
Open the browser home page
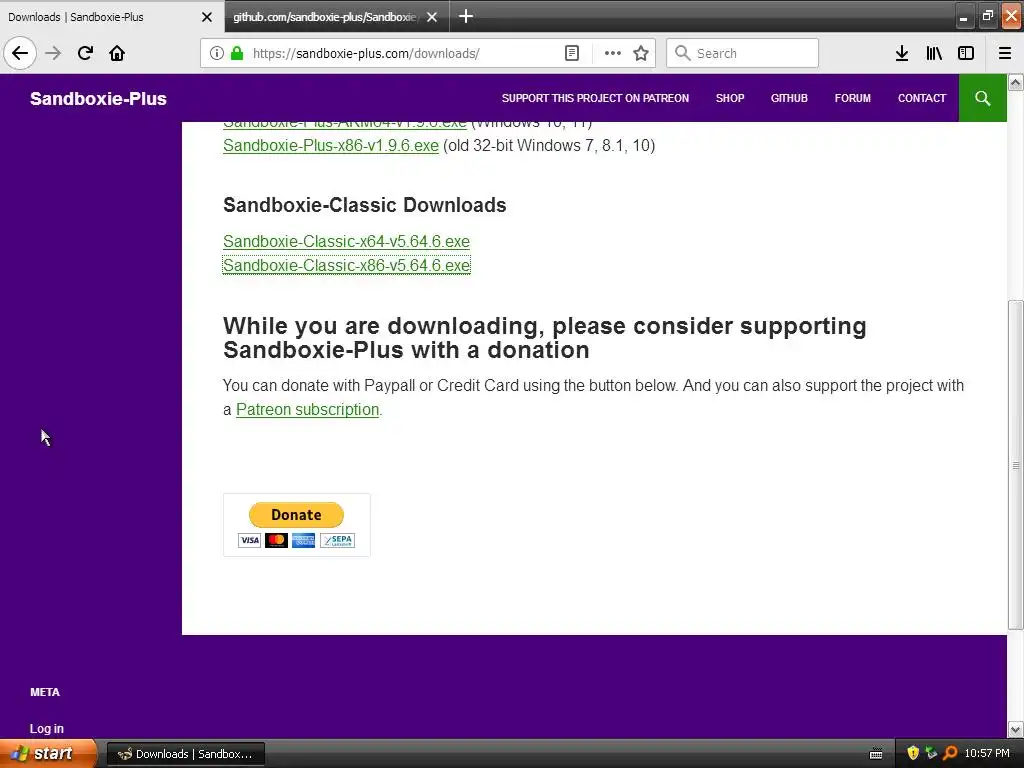[117, 53]
